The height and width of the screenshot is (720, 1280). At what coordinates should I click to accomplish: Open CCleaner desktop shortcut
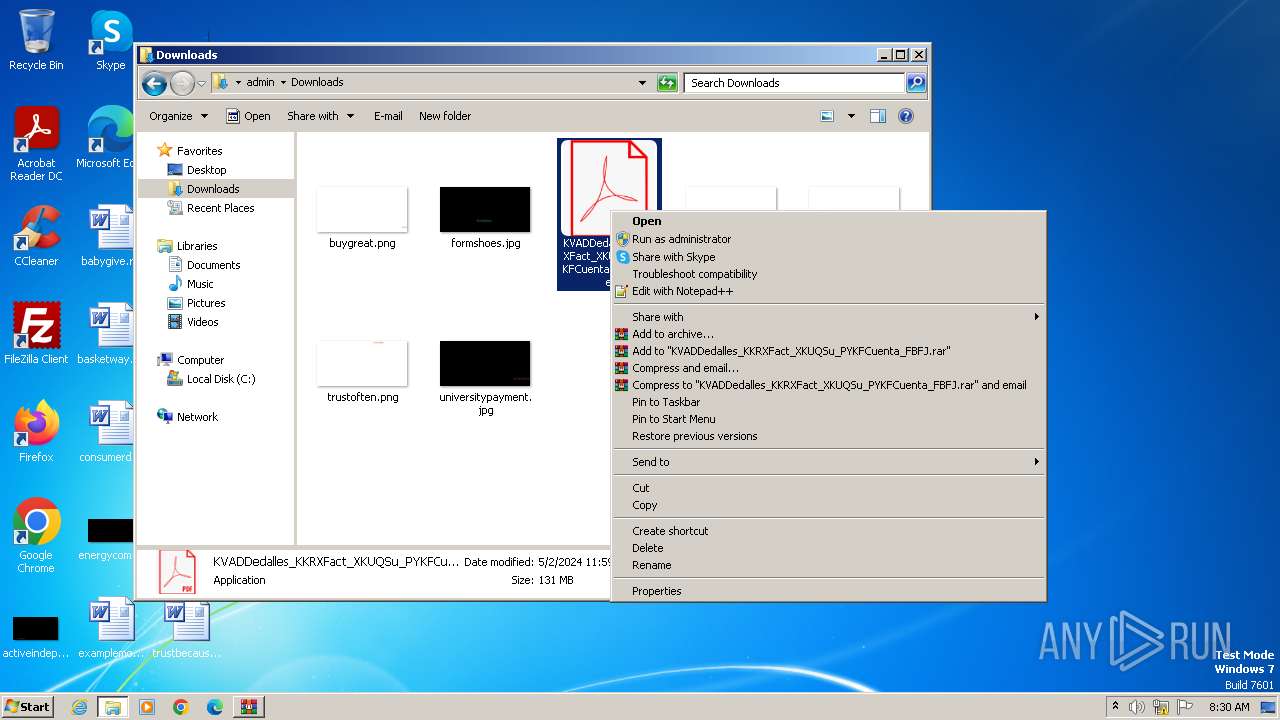coord(36,236)
